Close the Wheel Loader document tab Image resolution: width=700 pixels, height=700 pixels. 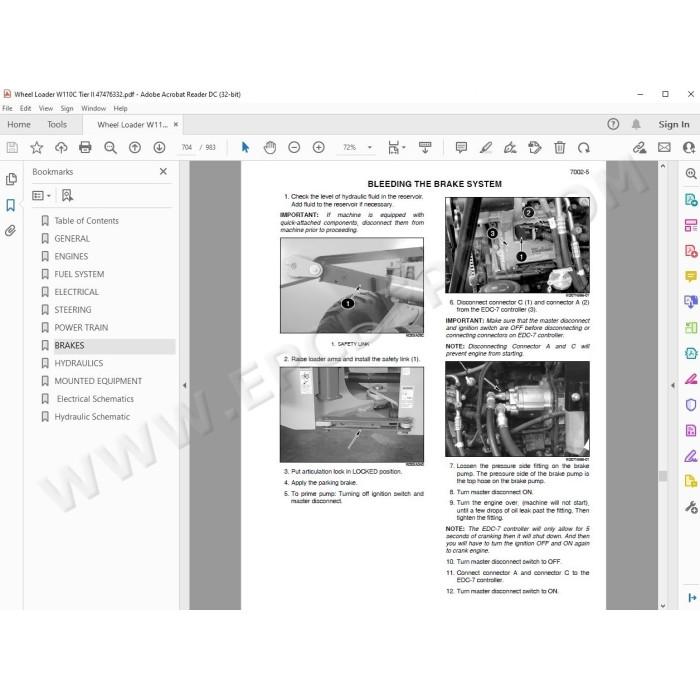(176, 125)
